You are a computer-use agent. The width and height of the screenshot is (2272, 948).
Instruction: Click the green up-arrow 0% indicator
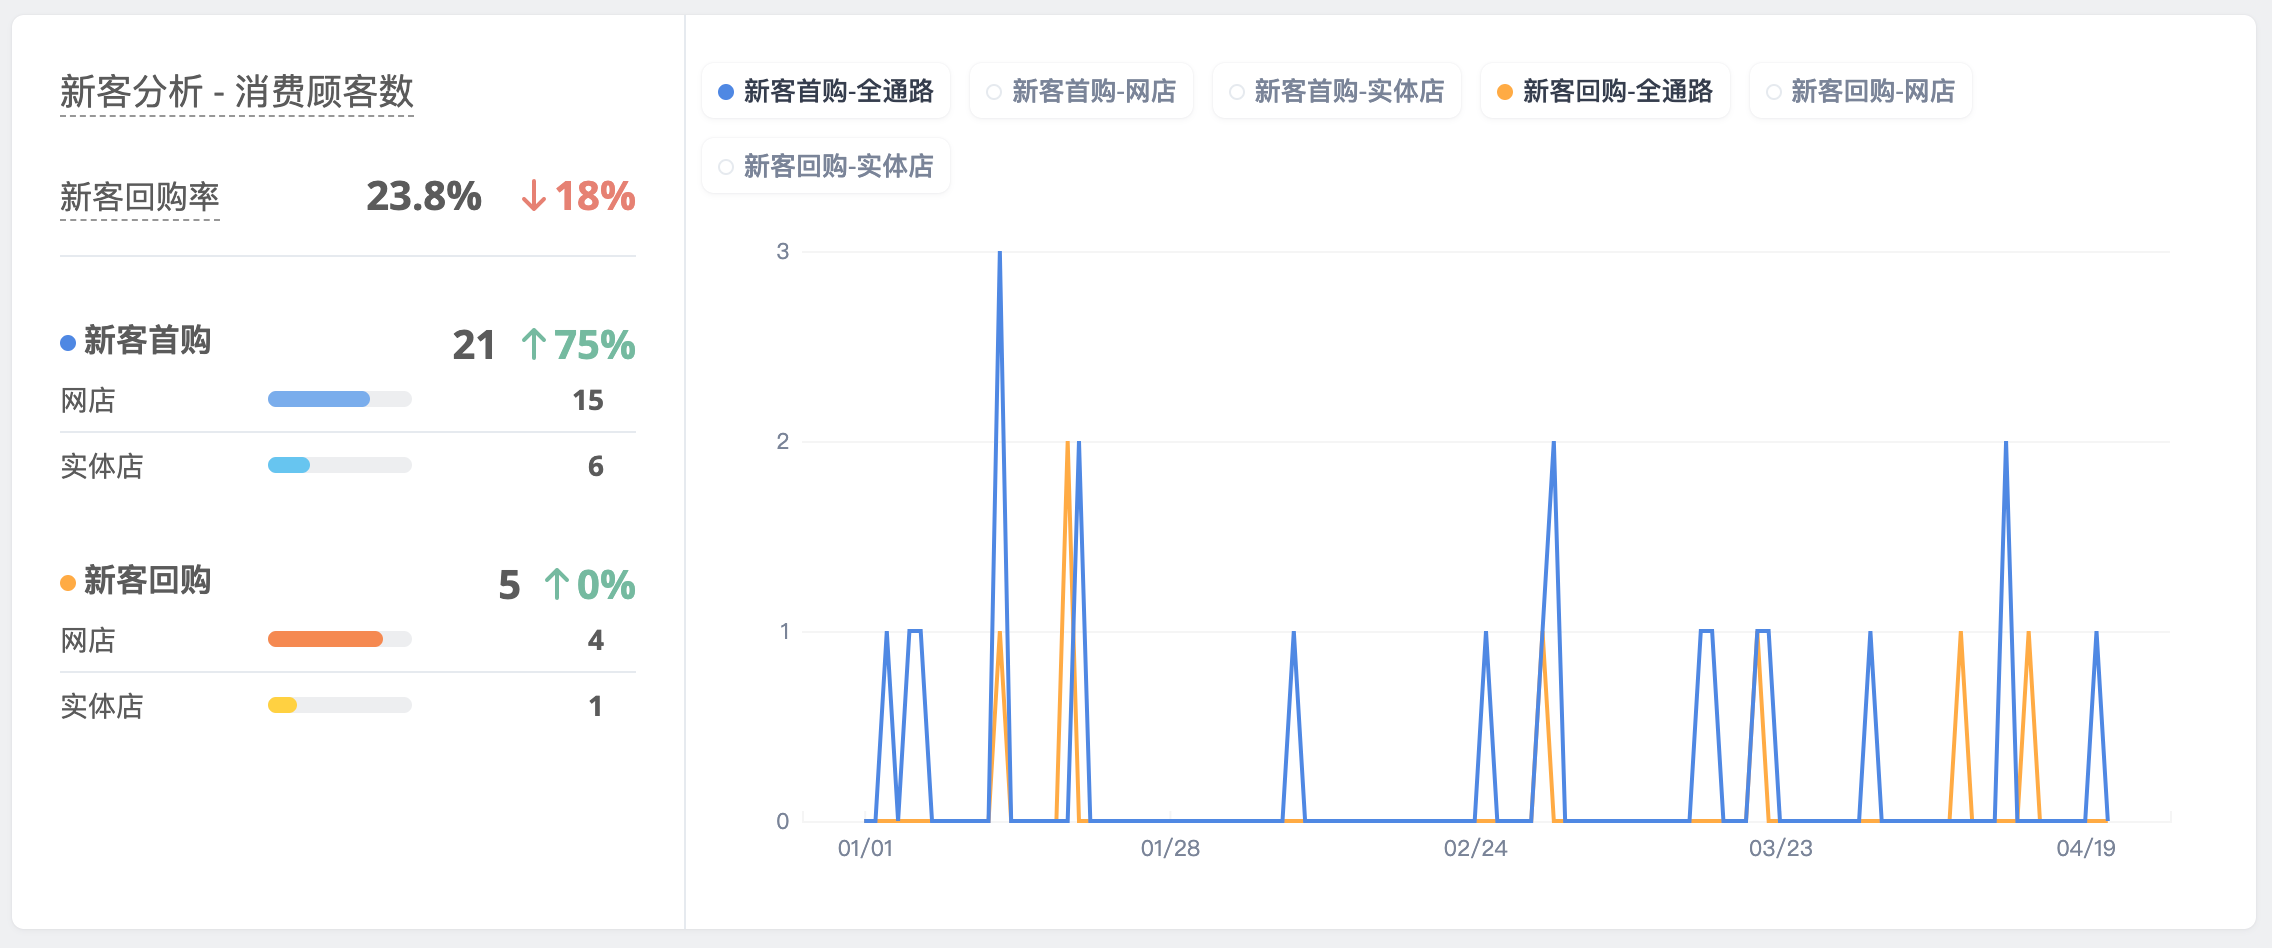(590, 585)
